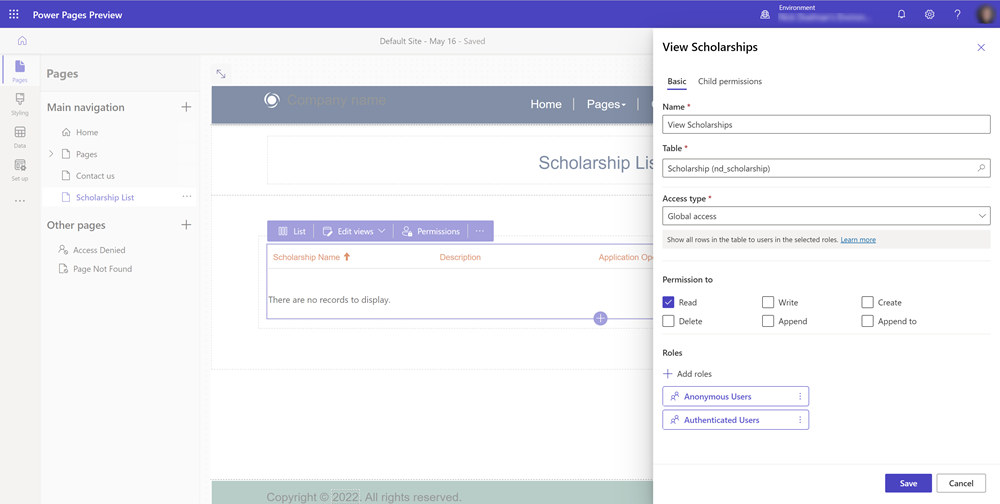Screen dimensions: 1000x504
Task: Click into the Name input field
Action: click(x=826, y=125)
